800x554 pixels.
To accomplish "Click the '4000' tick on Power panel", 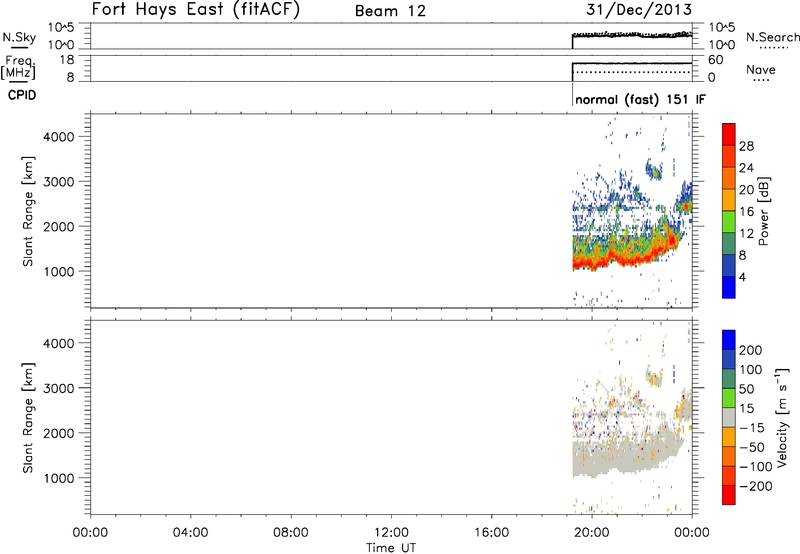I will pos(59,137).
